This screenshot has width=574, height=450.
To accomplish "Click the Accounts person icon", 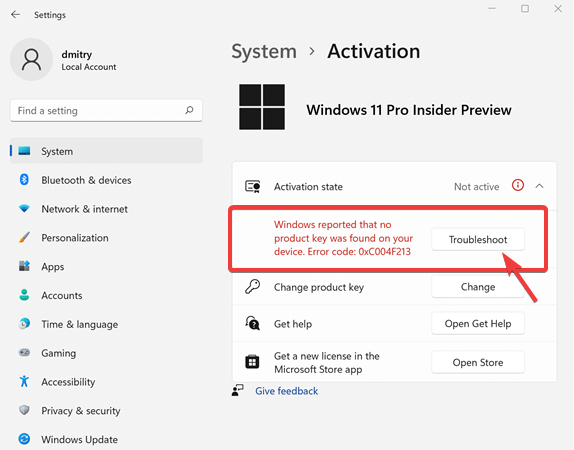I will pos(24,295).
